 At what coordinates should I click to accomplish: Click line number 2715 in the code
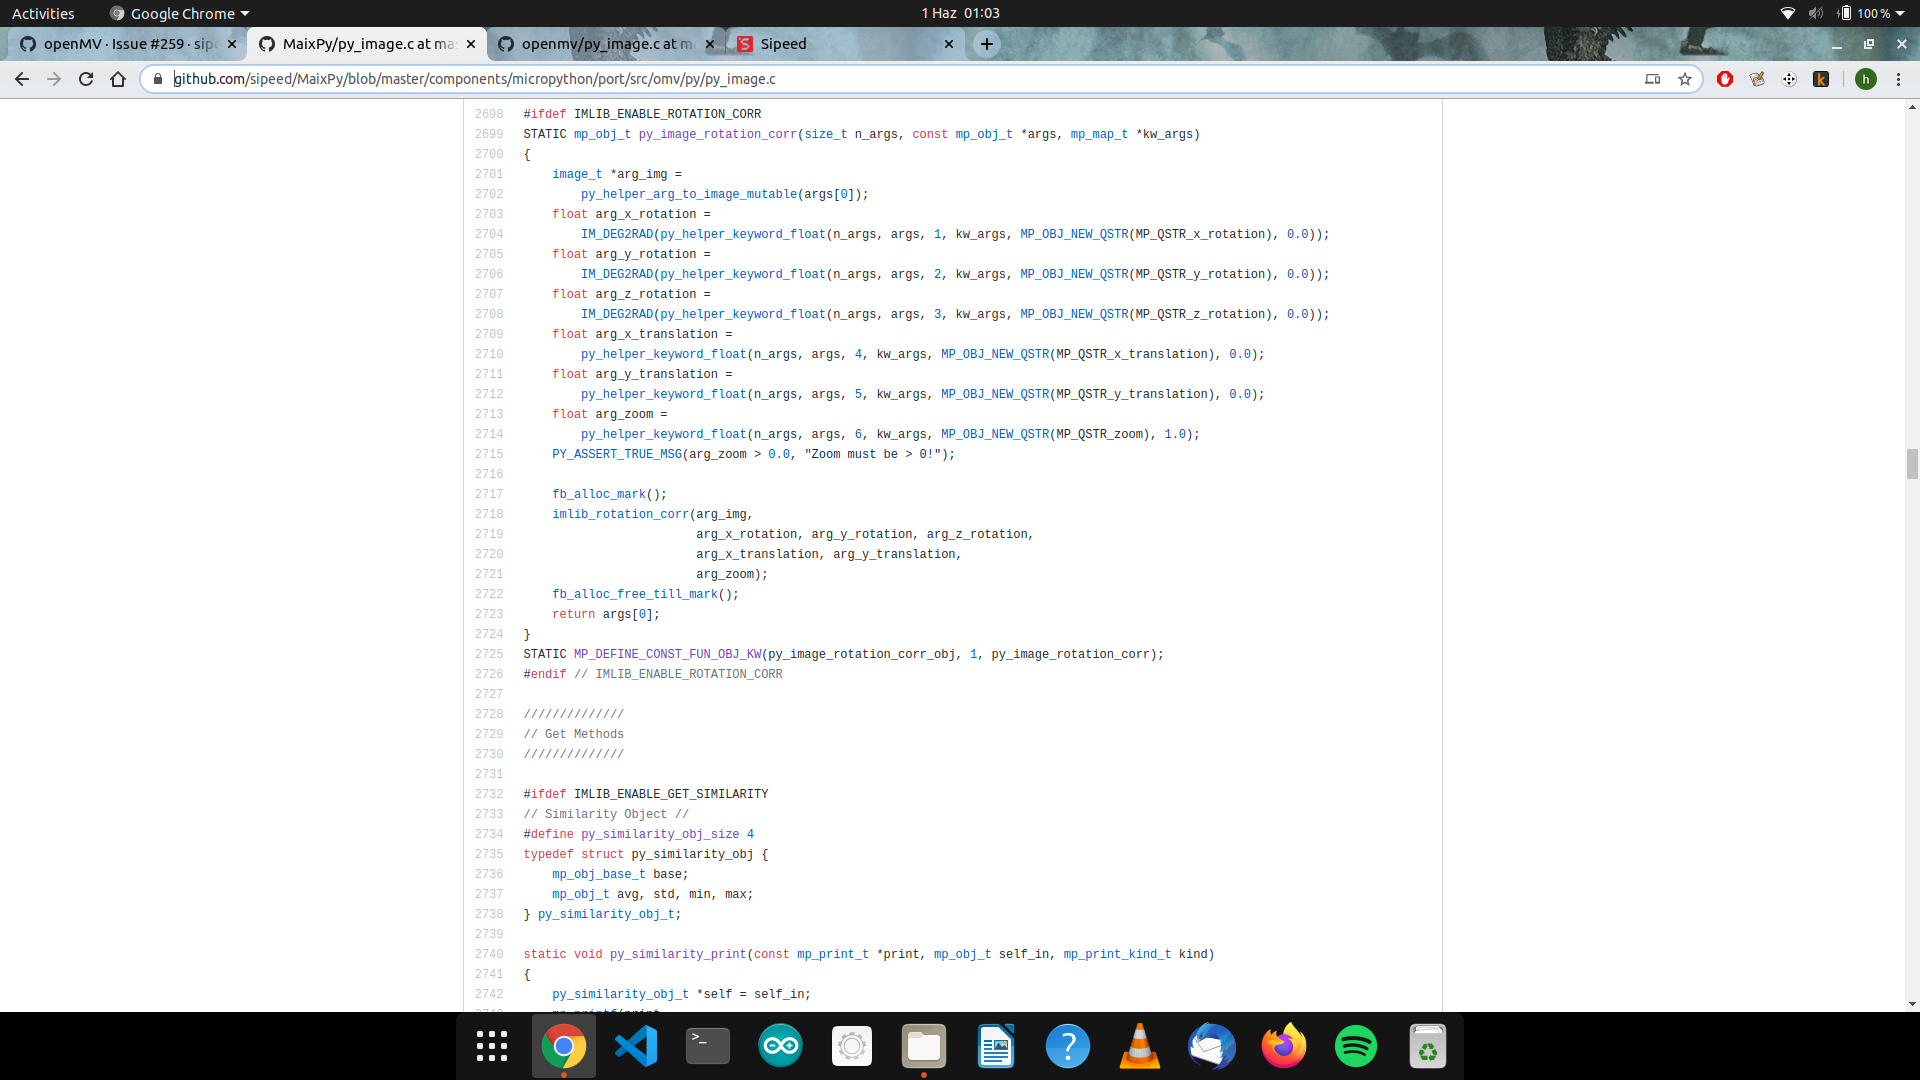coord(489,454)
